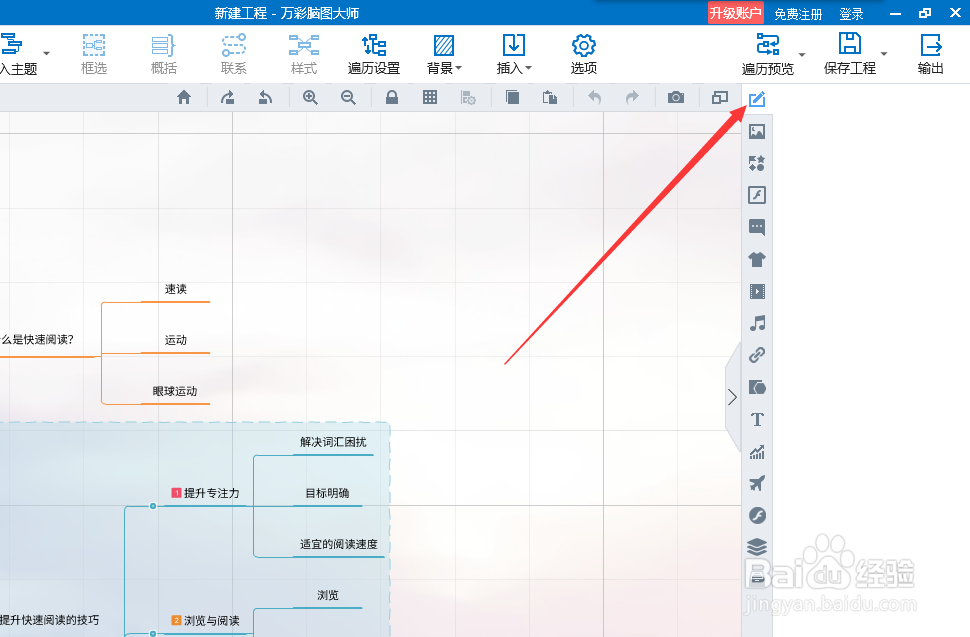The image size is (970, 637).
Task: Open the shape tools sidebar icon
Action: (x=757, y=387)
